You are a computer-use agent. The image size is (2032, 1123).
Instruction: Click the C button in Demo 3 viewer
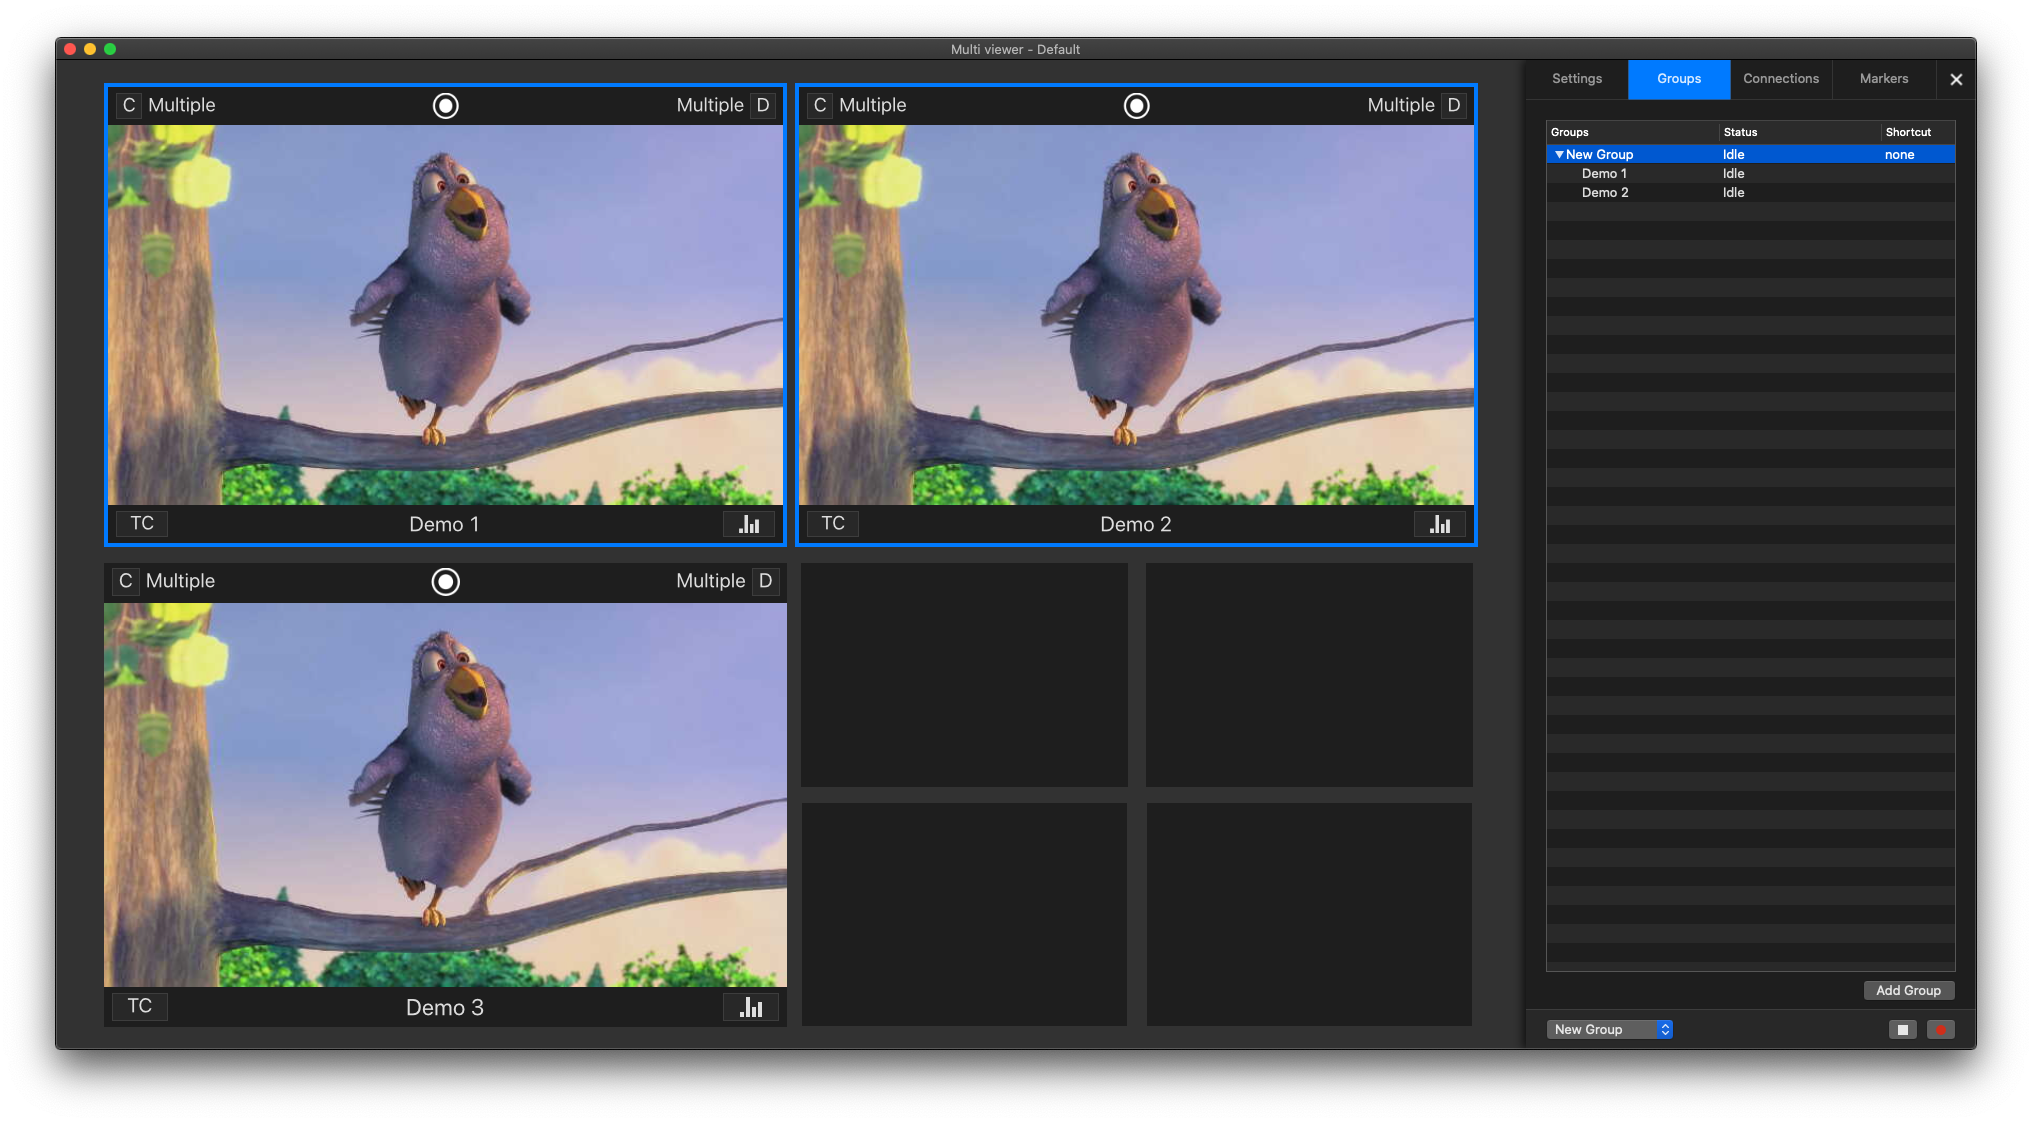coord(125,581)
